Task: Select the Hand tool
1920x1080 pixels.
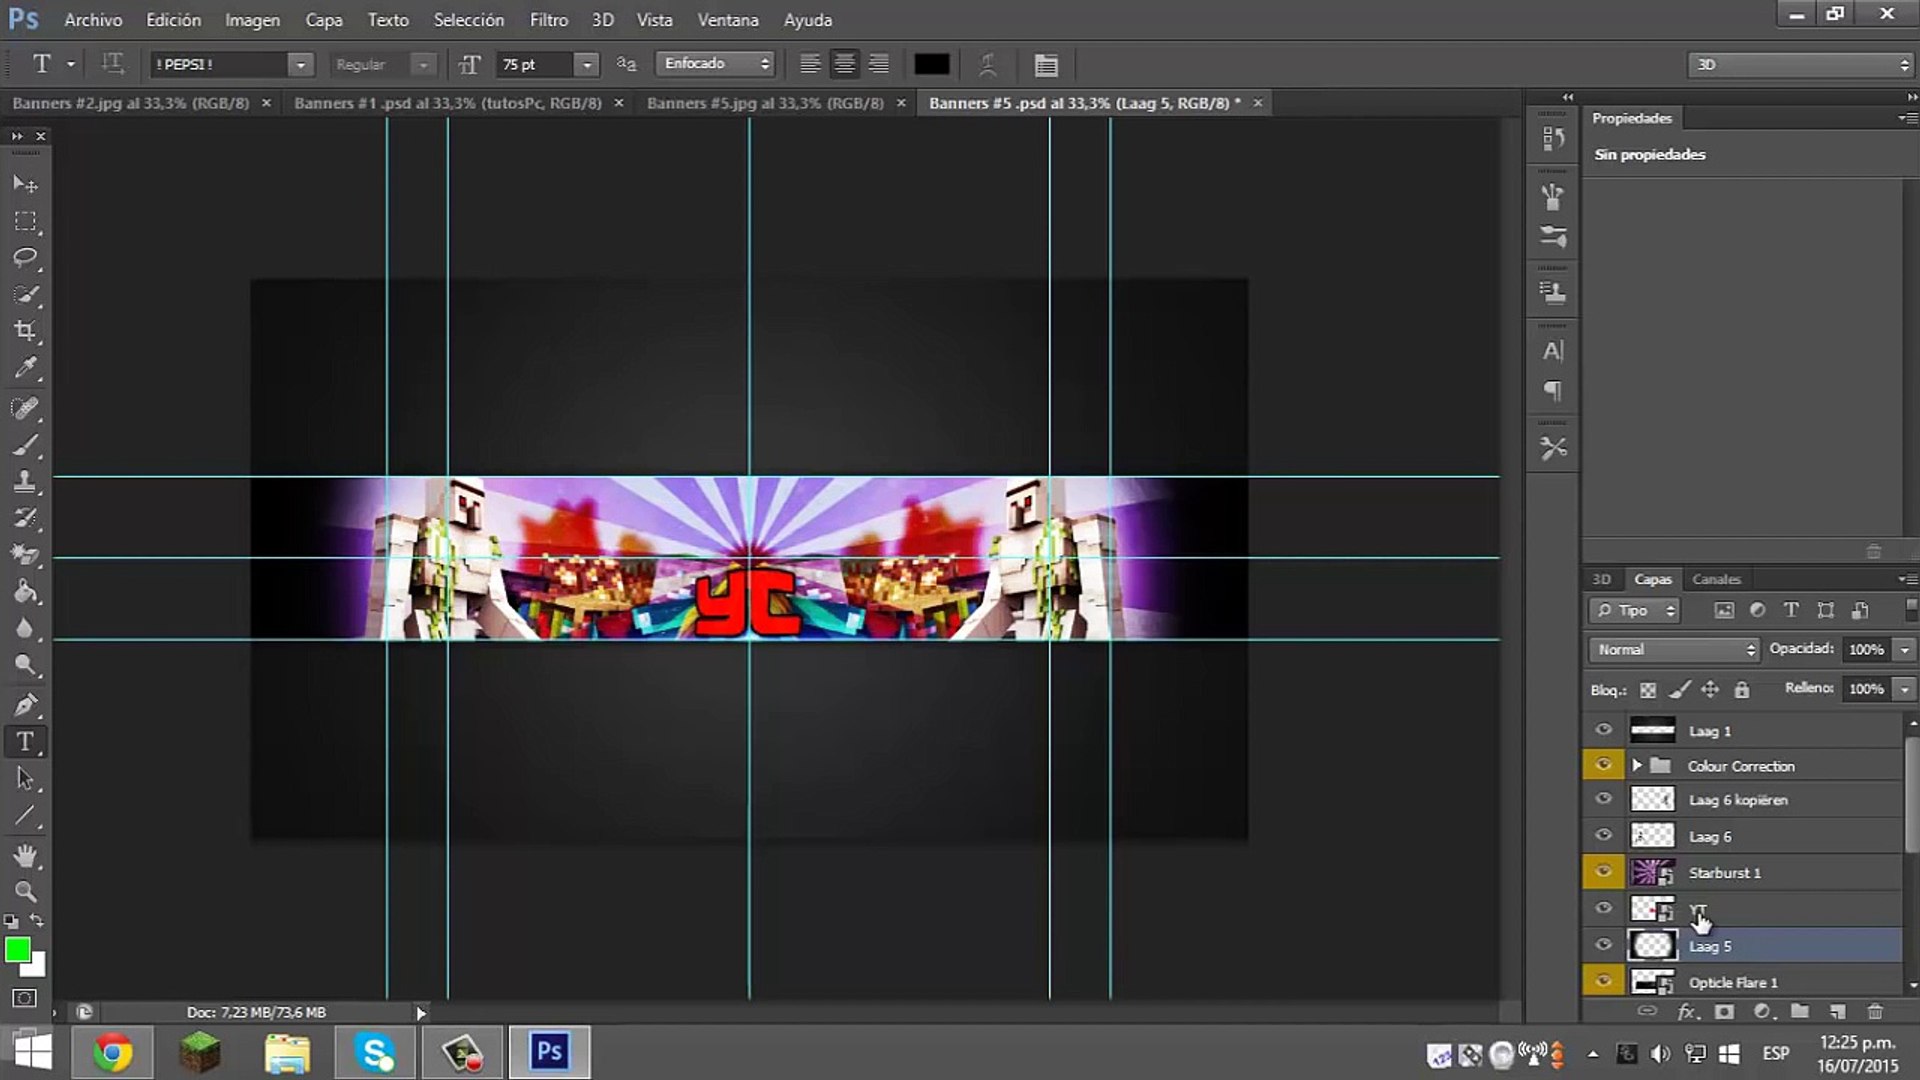Action: pyautogui.click(x=25, y=855)
